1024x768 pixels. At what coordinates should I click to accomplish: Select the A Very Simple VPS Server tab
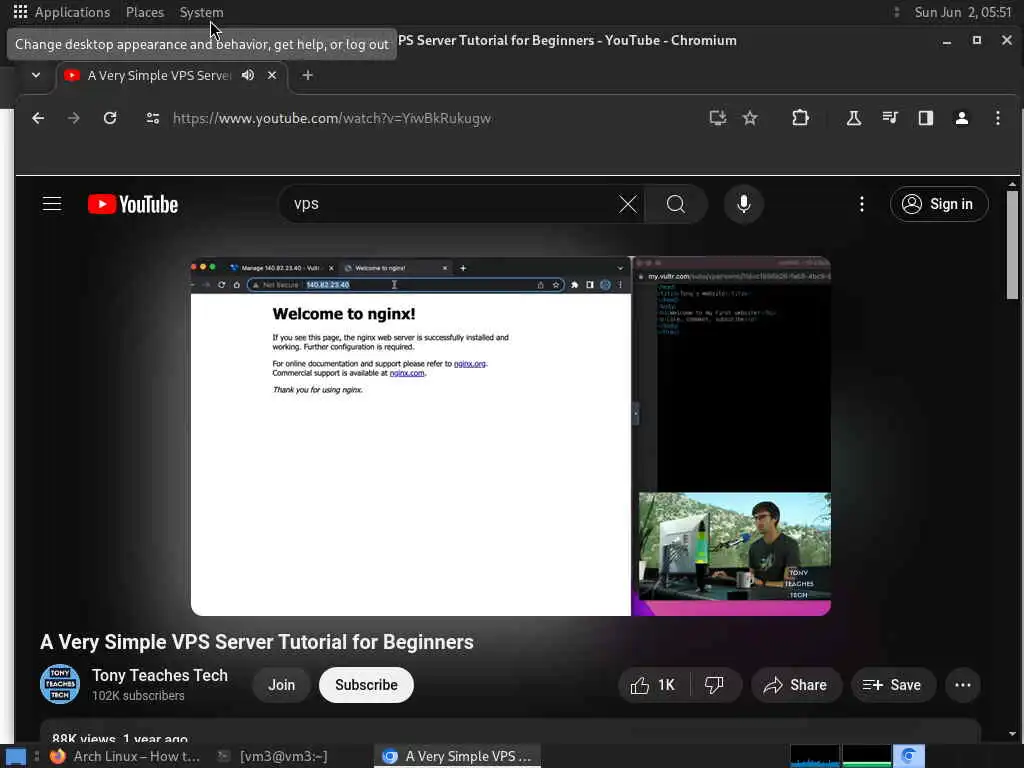(x=159, y=75)
